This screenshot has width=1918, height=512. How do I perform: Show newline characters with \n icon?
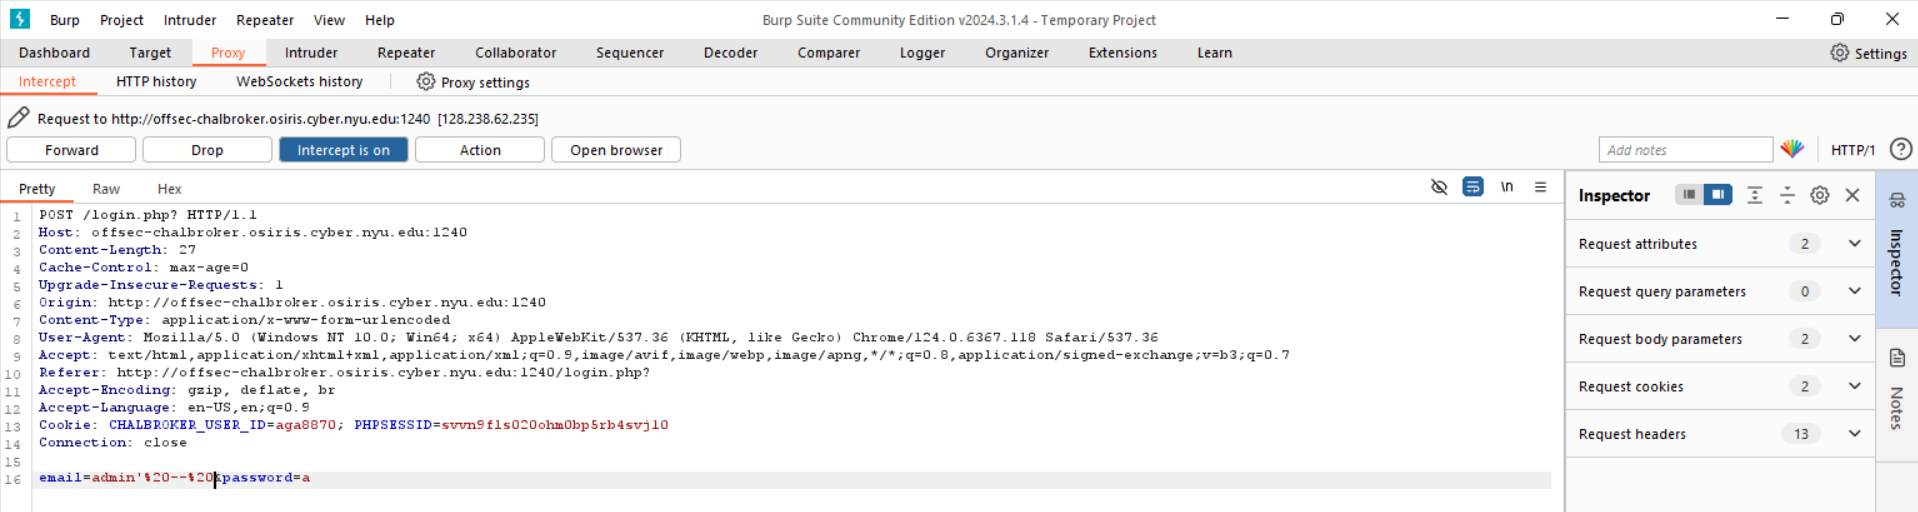[x=1506, y=187]
